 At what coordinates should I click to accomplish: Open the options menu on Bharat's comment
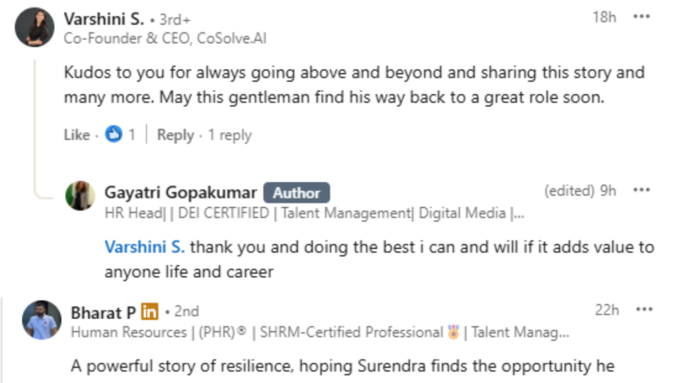click(644, 309)
